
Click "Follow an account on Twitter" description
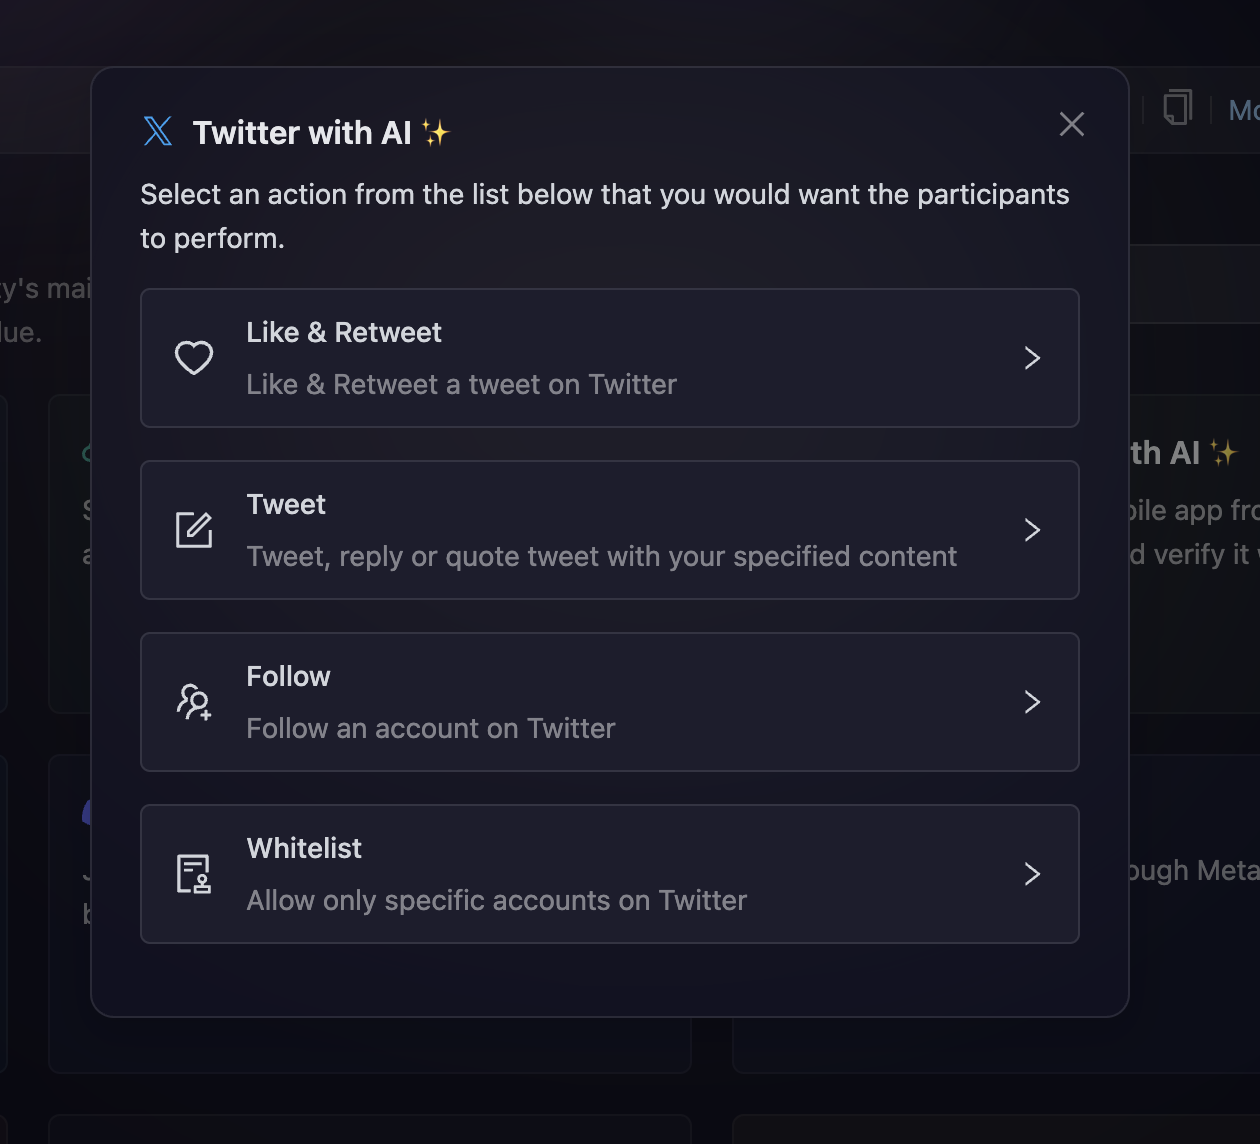click(430, 728)
